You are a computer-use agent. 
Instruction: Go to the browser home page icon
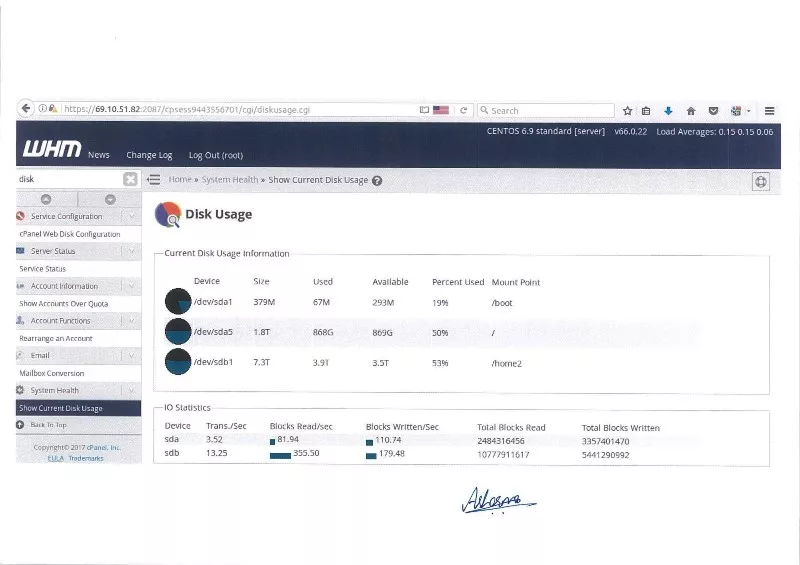click(690, 111)
